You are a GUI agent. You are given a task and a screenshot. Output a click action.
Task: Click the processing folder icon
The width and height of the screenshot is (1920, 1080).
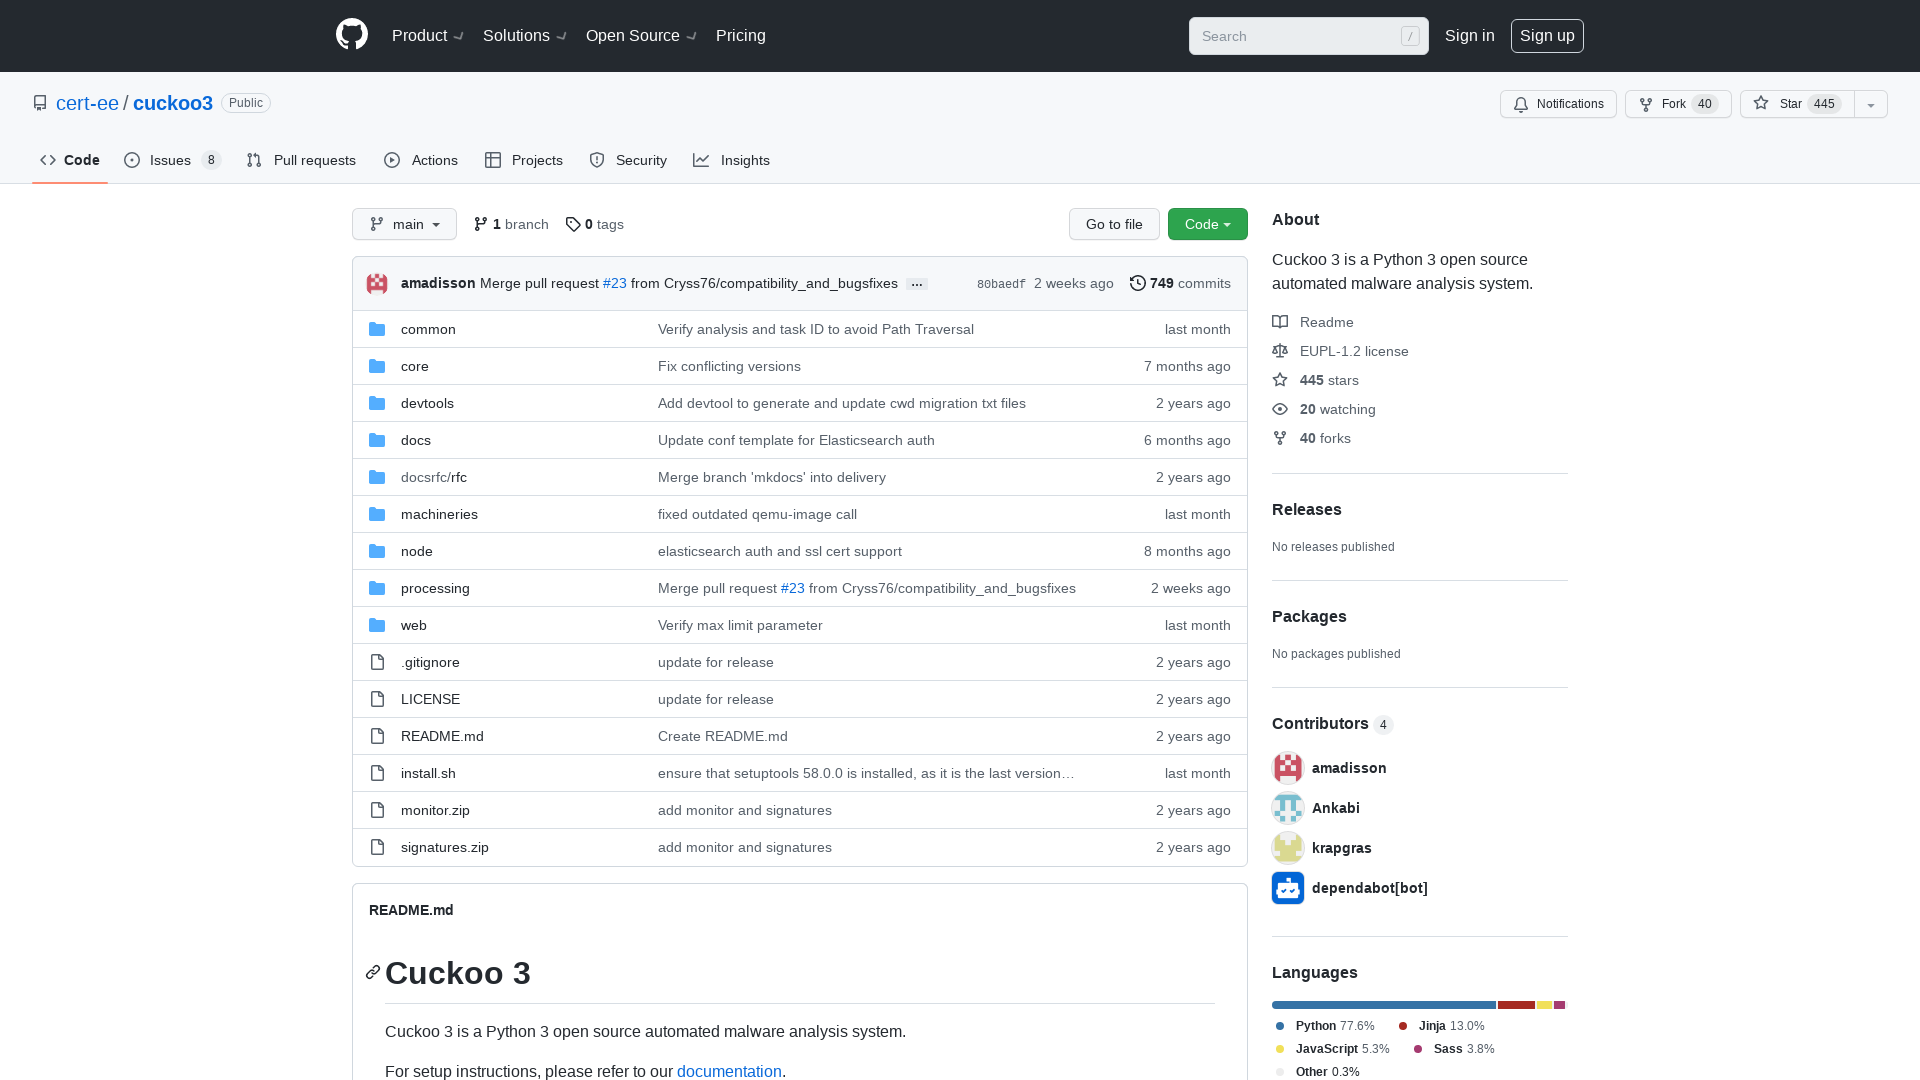click(x=377, y=588)
